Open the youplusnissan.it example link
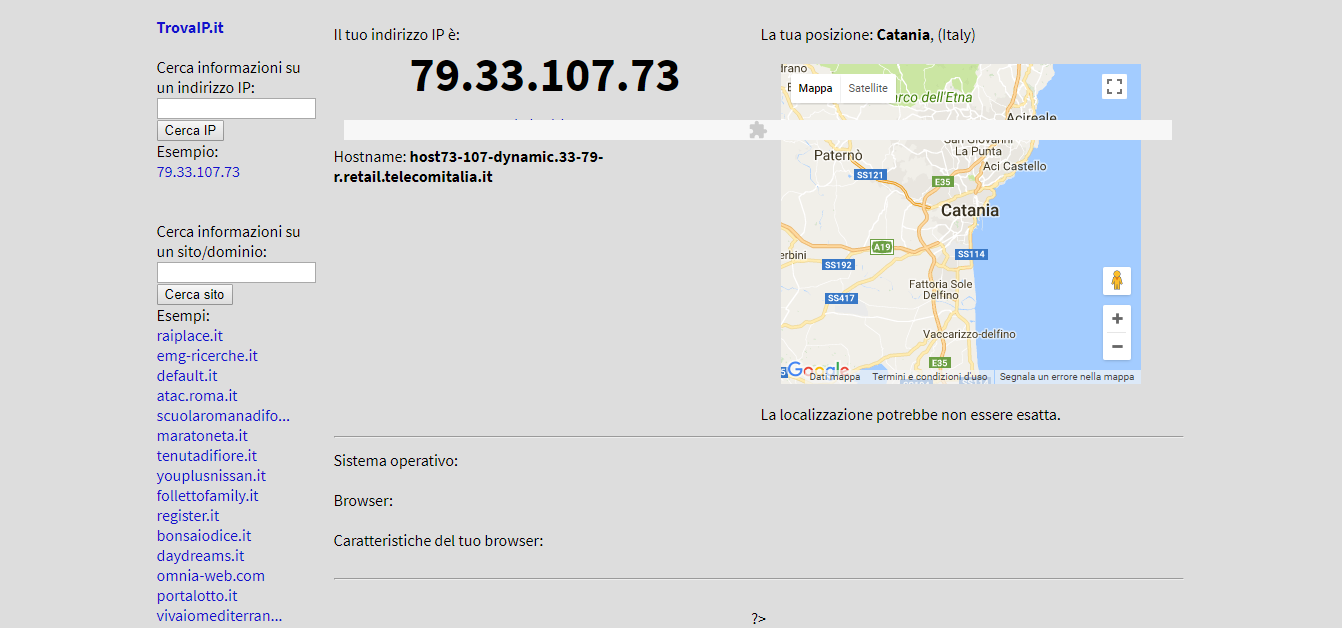The width and height of the screenshot is (1342, 628). coord(211,476)
